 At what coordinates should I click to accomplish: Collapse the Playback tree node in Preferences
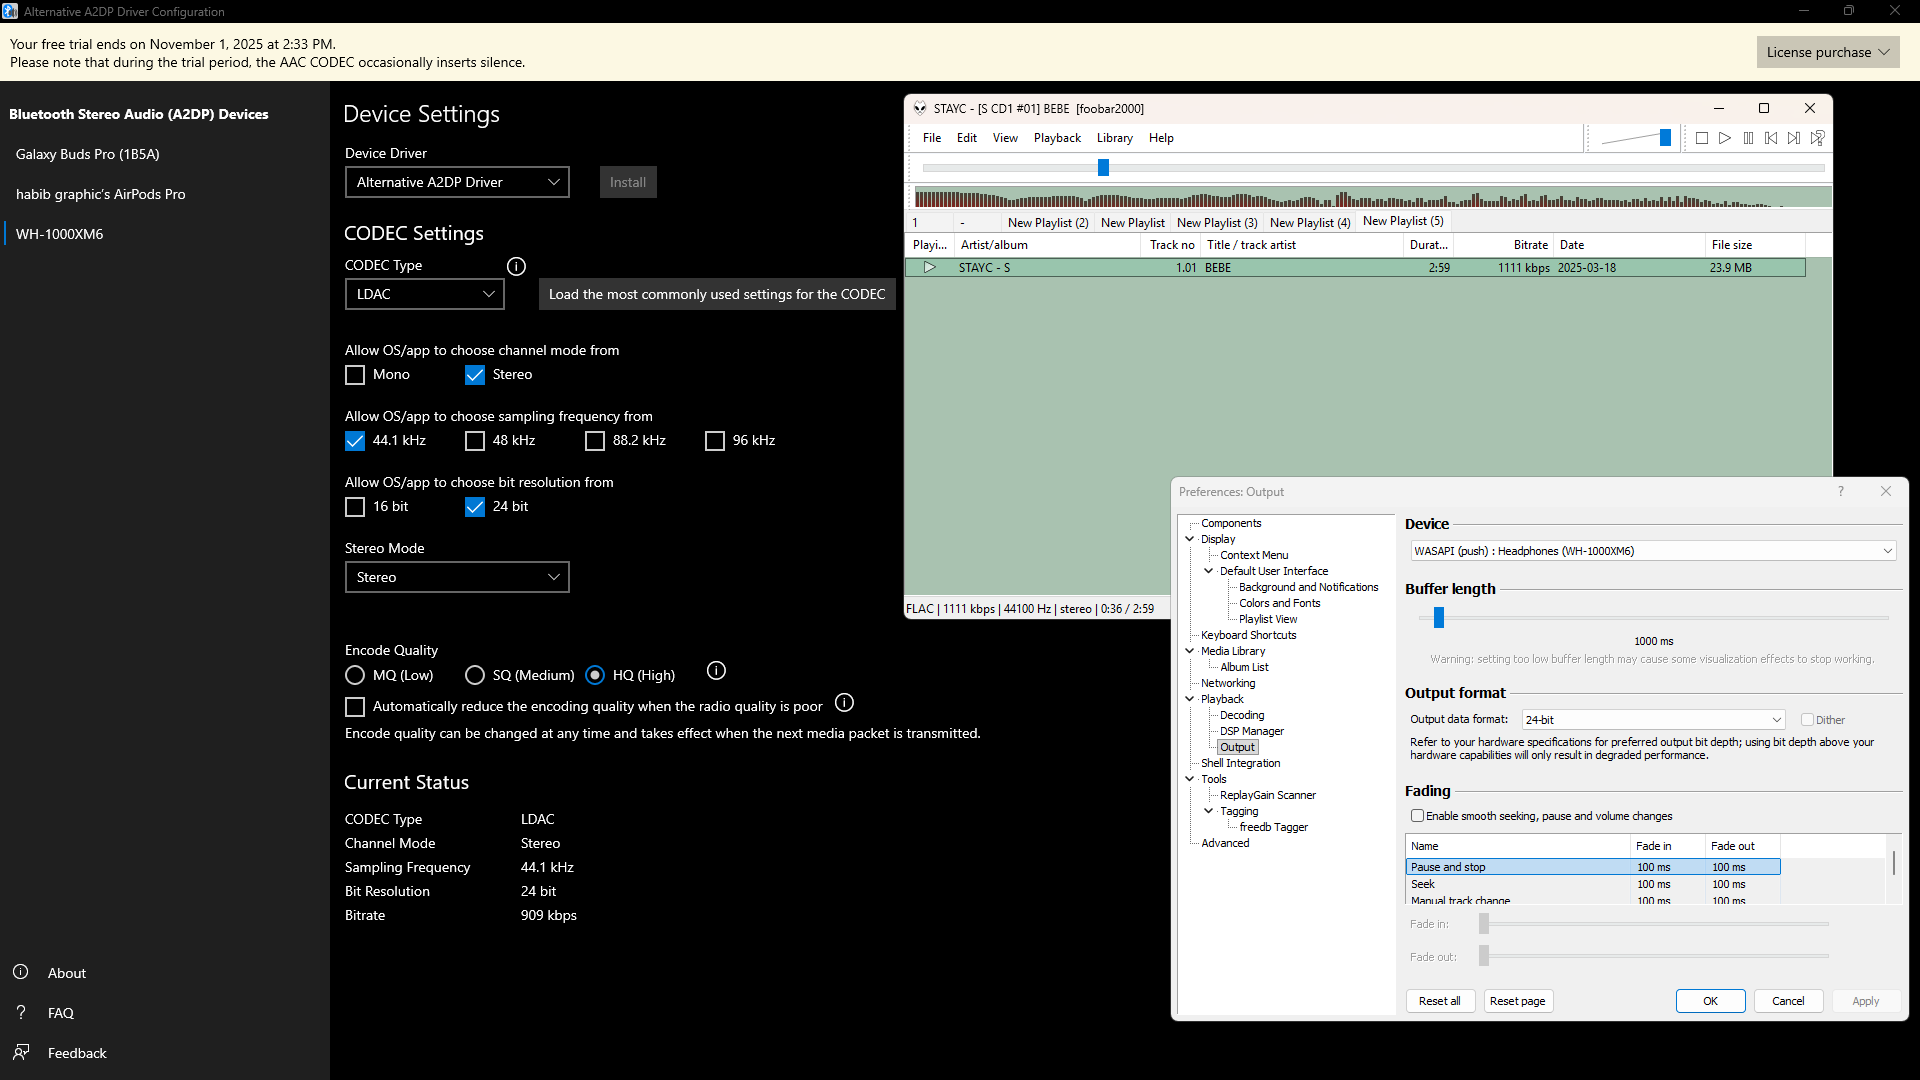click(1190, 699)
